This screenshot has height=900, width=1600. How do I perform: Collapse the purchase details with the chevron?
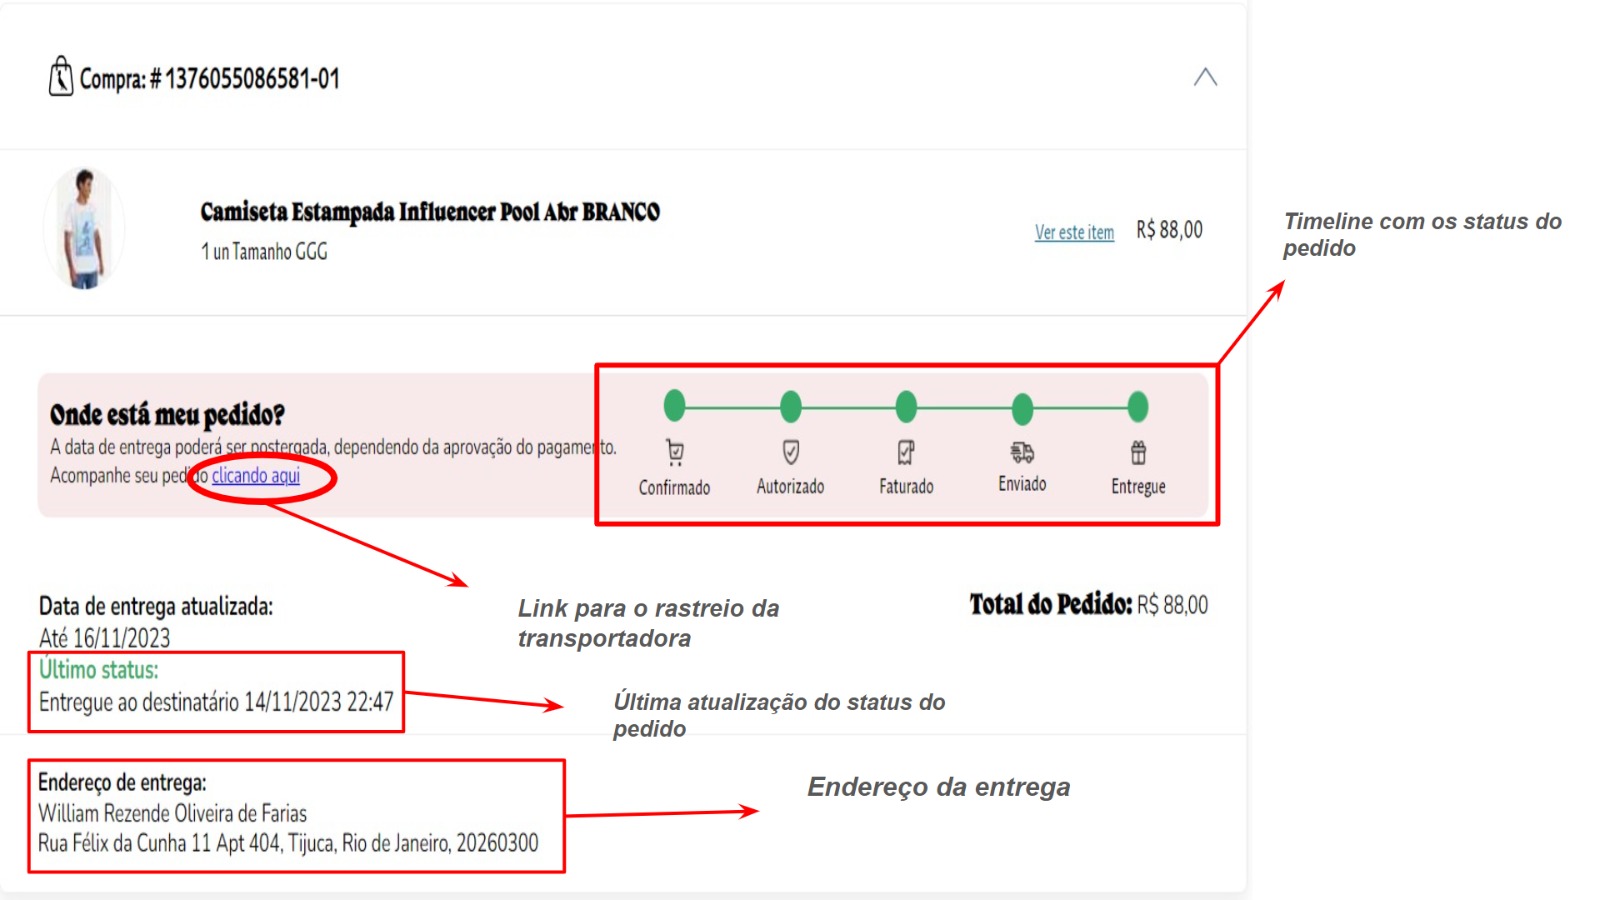tap(1205, 77)
